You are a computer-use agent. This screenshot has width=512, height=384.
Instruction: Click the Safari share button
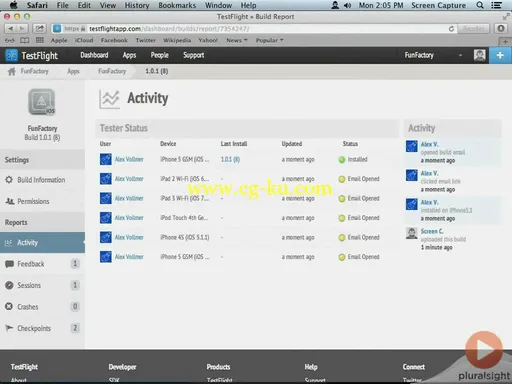tap(40, 29)
